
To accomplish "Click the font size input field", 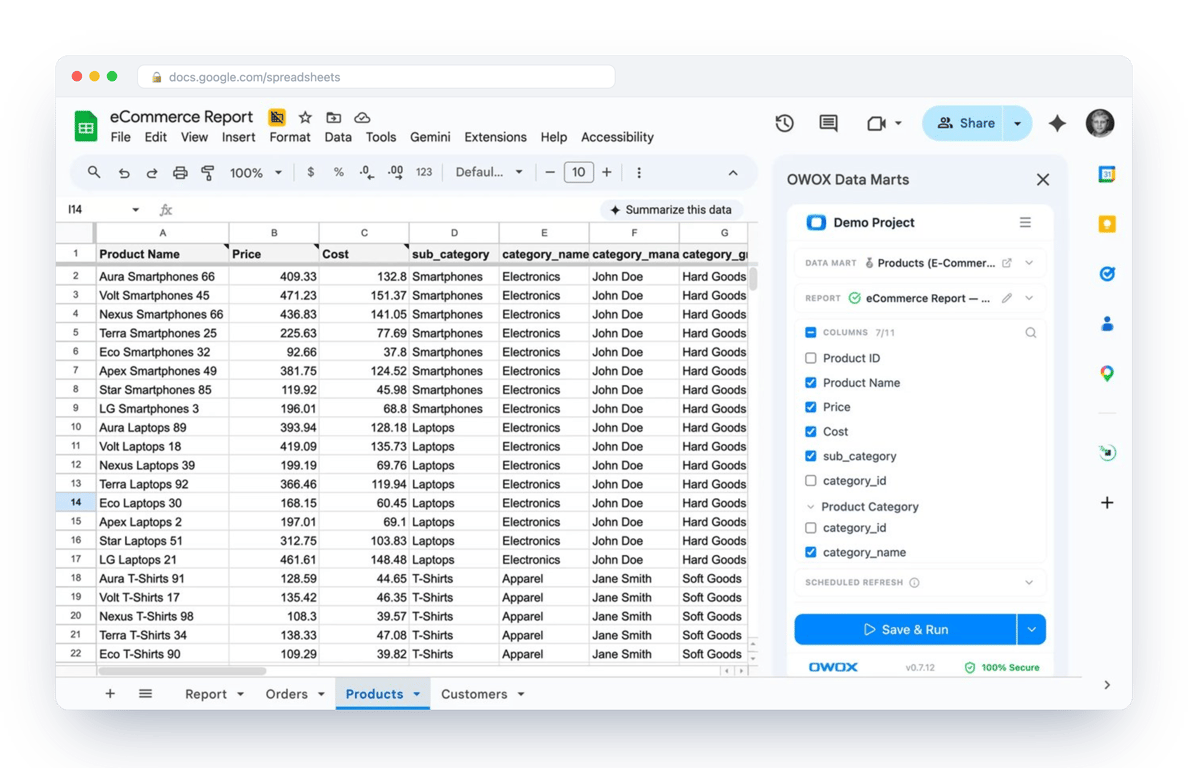I will 578,173.
